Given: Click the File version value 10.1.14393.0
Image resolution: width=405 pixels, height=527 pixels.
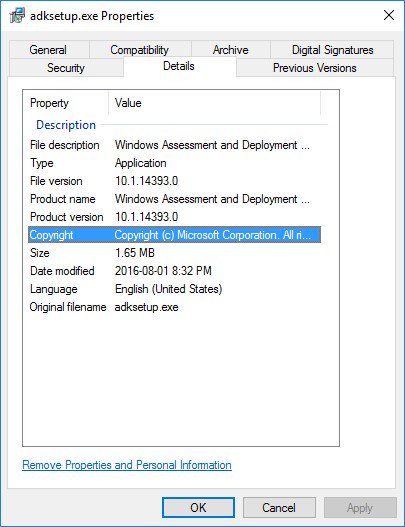Looking at the screenshot, I should pyautogui.click(x=146, y=181).
